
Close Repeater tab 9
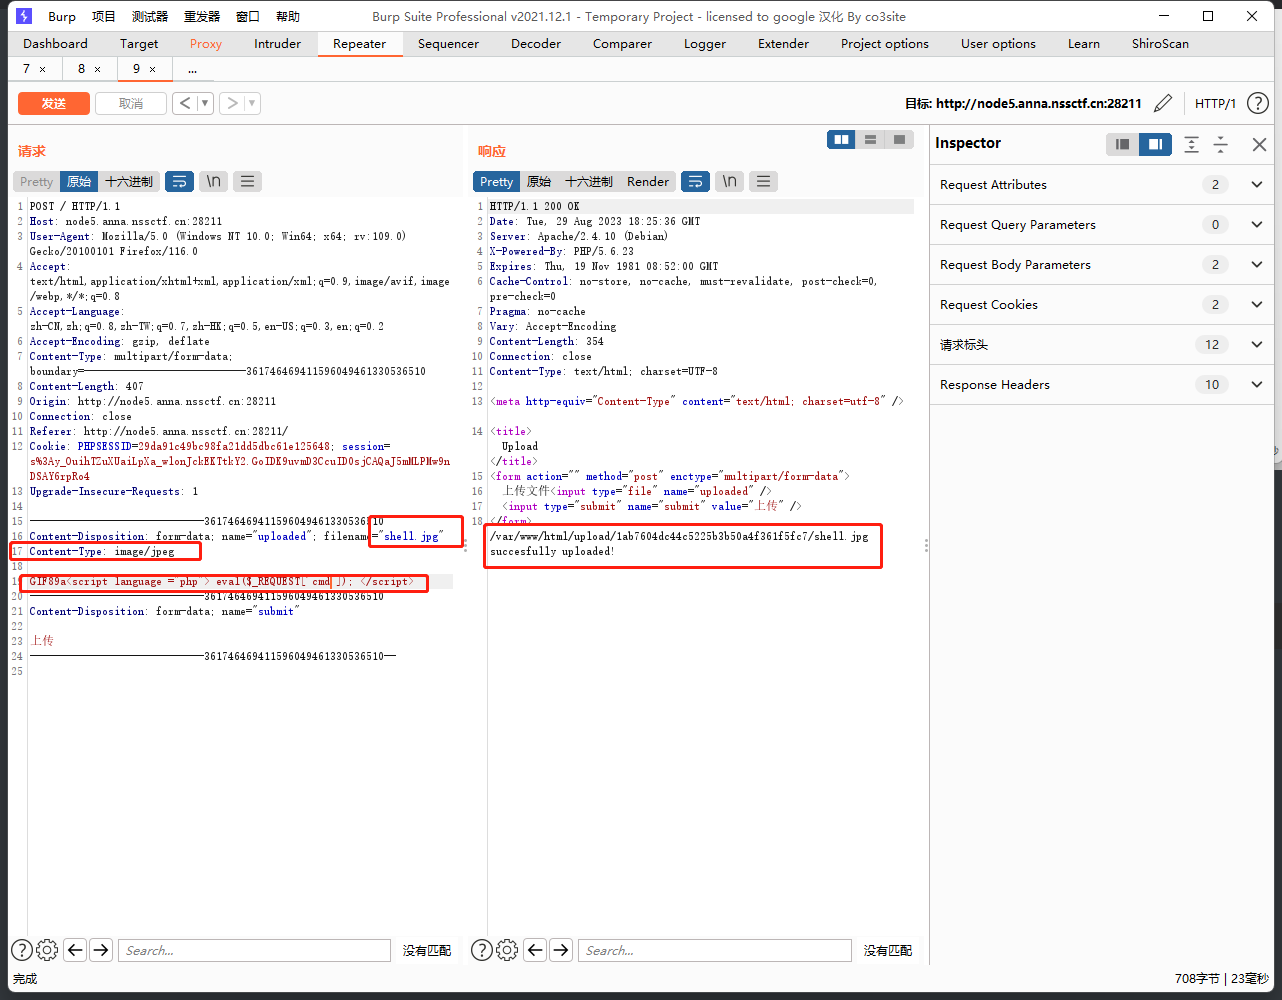click(152, 69)
